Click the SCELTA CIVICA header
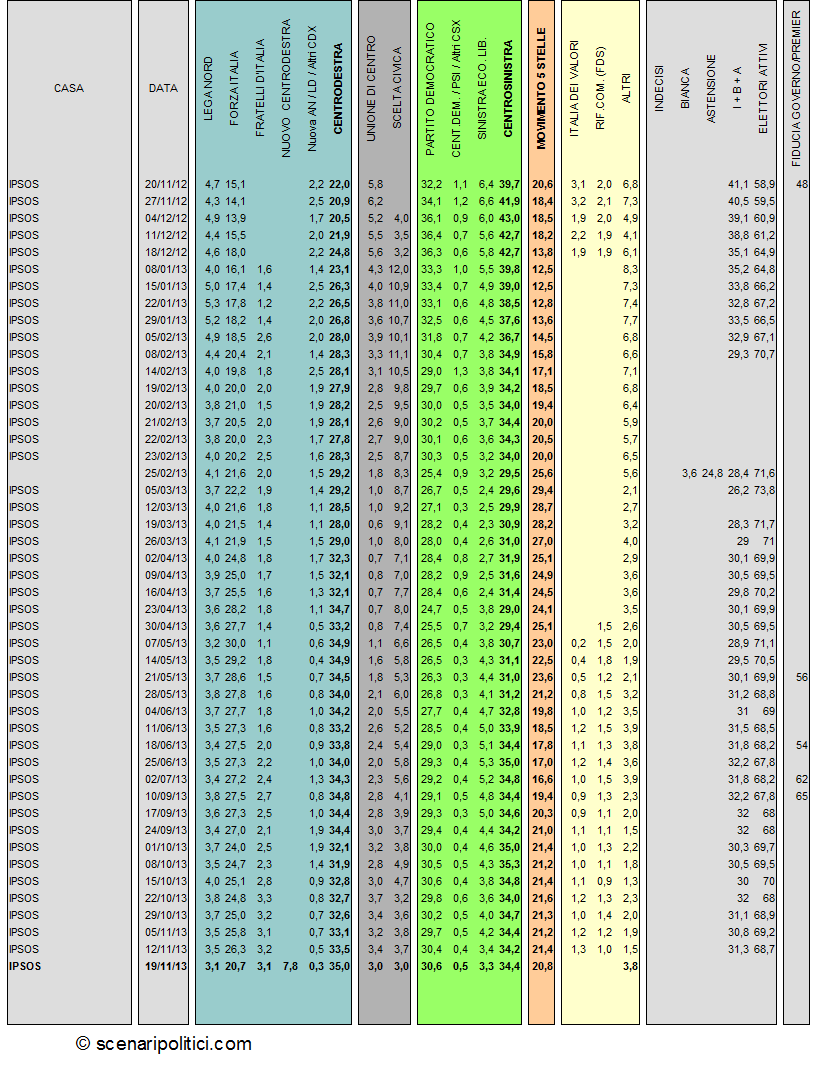830x1066 pixels. (x=397, y=88)
